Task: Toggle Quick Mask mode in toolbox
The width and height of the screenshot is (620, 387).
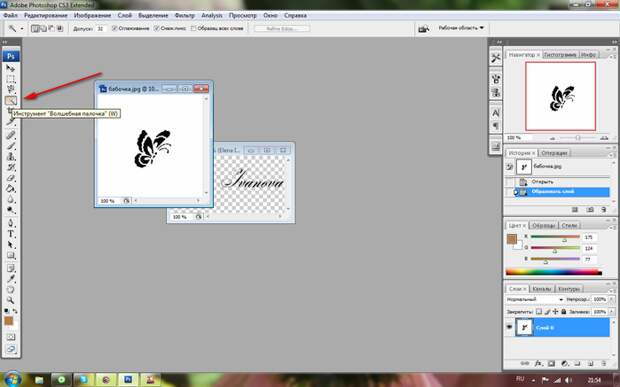Action: tap(10, 337)
